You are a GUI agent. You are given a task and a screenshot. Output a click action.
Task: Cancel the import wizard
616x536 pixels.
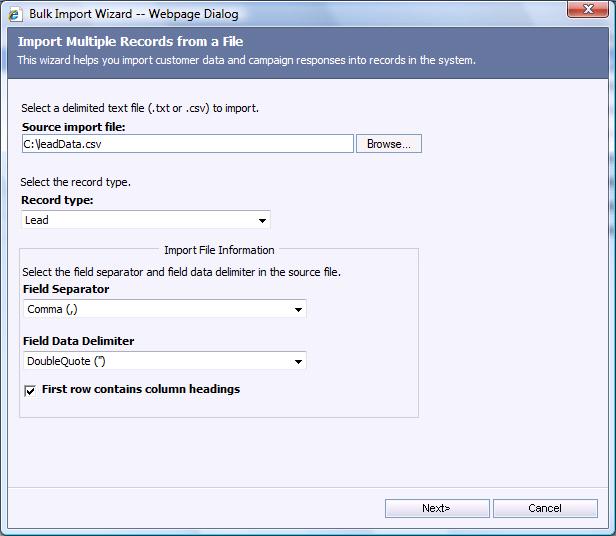click(544, 508)
